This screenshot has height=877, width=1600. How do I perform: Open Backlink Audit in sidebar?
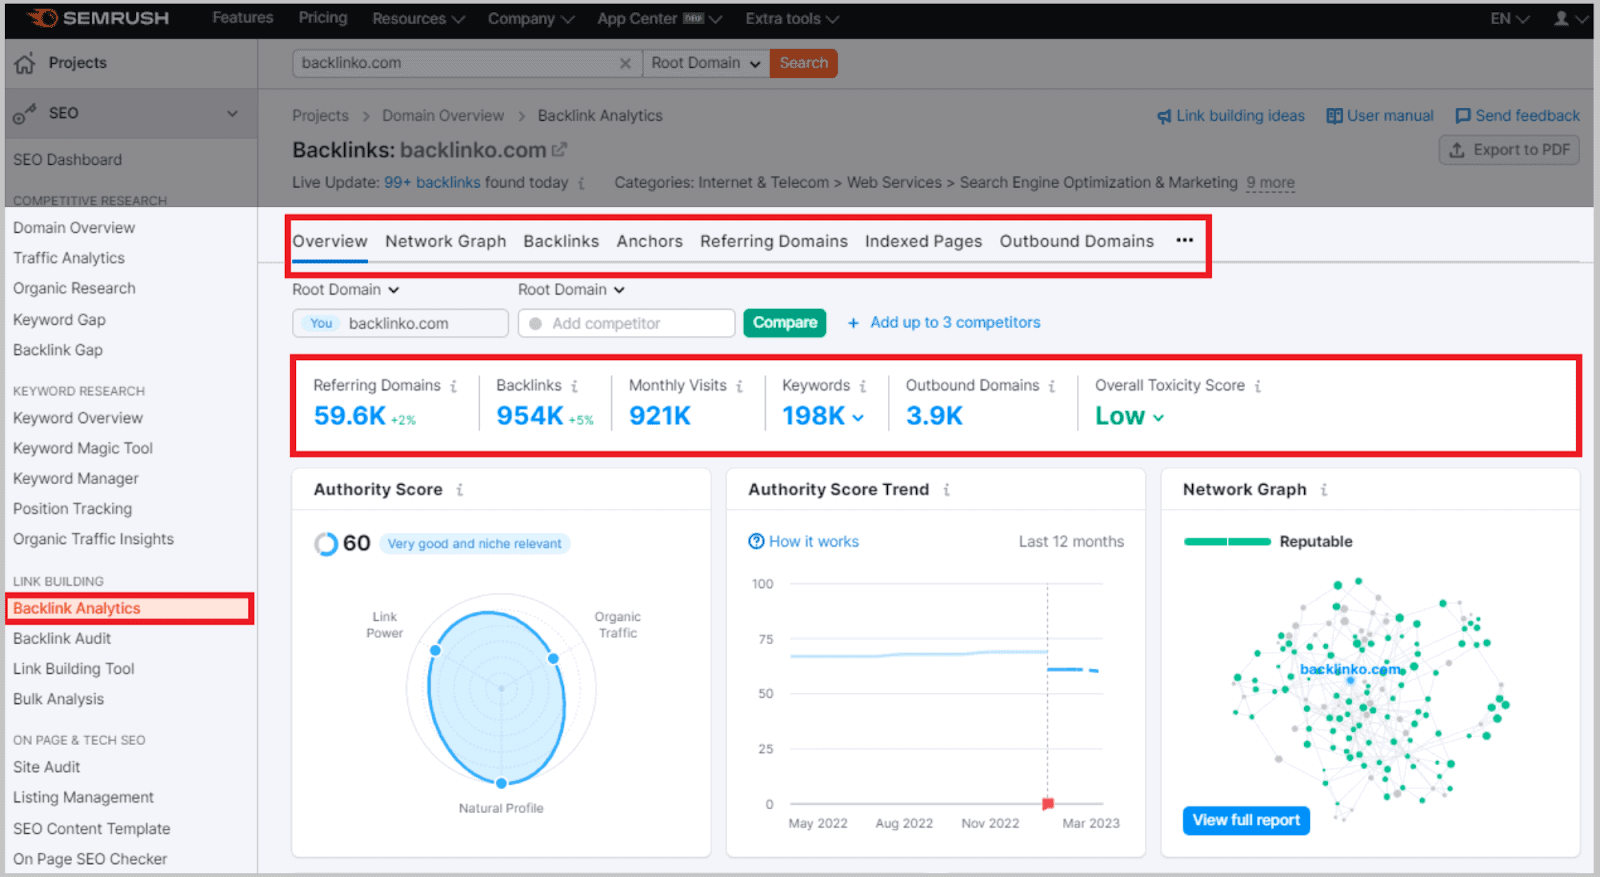tap(62, 639)
